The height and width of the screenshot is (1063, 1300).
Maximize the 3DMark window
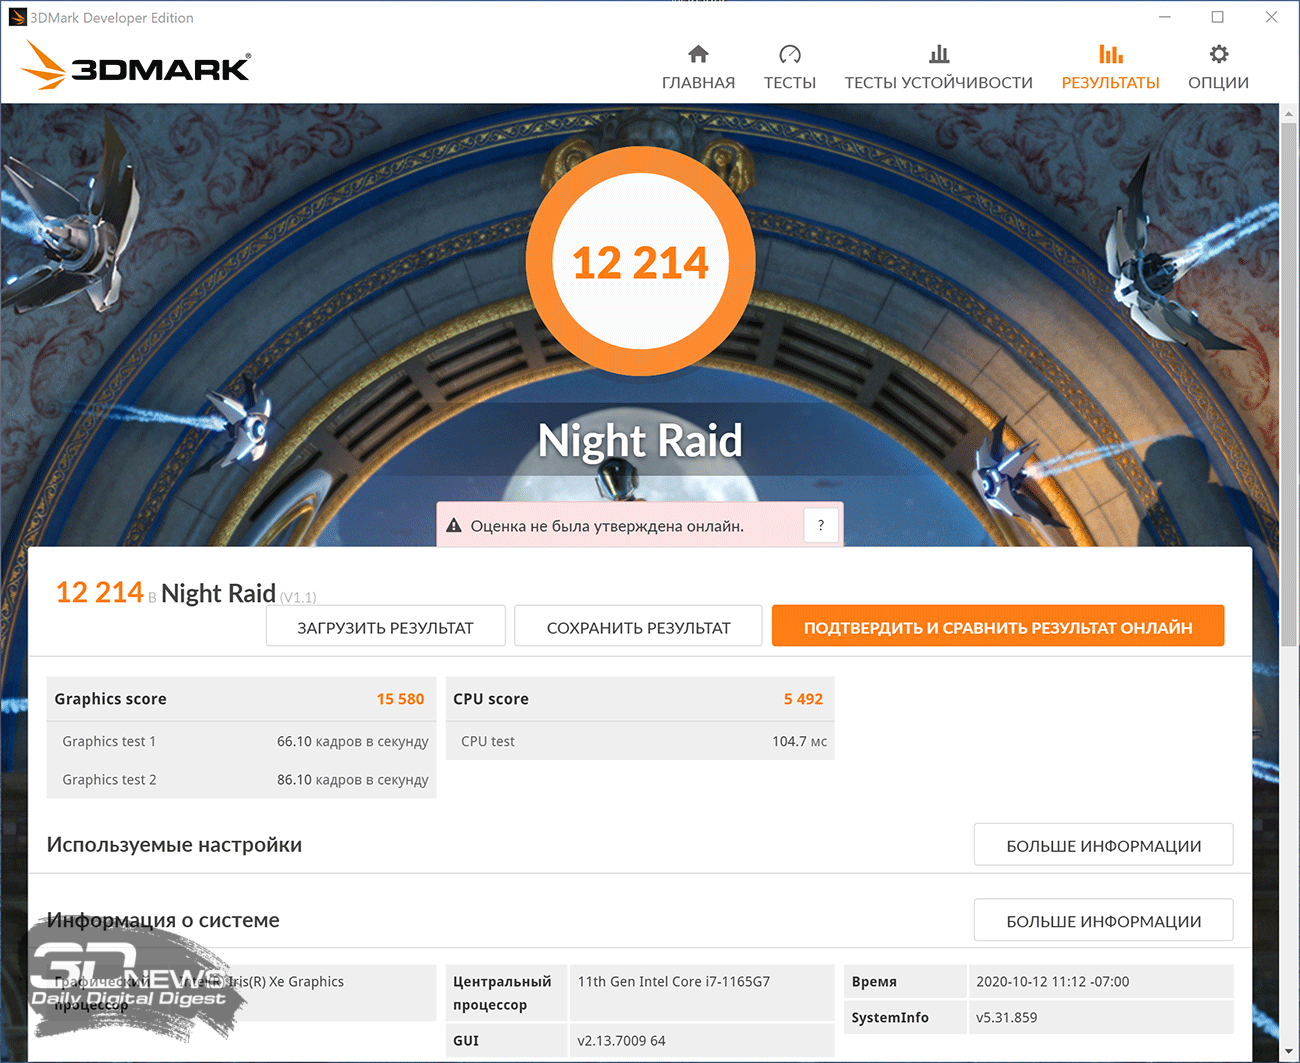pos(1217,17)
